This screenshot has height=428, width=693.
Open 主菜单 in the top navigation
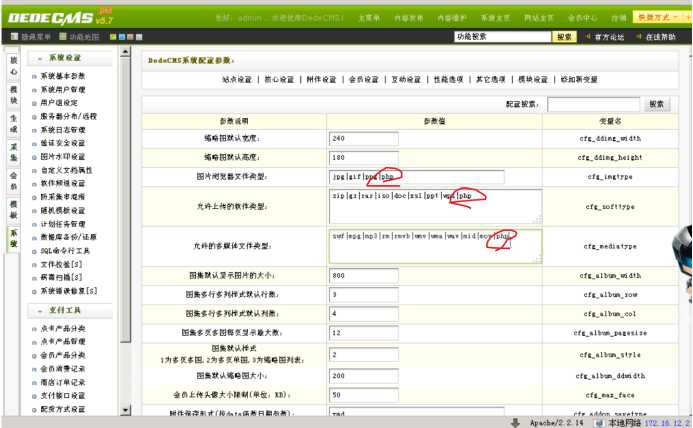(x=369, y=18)
